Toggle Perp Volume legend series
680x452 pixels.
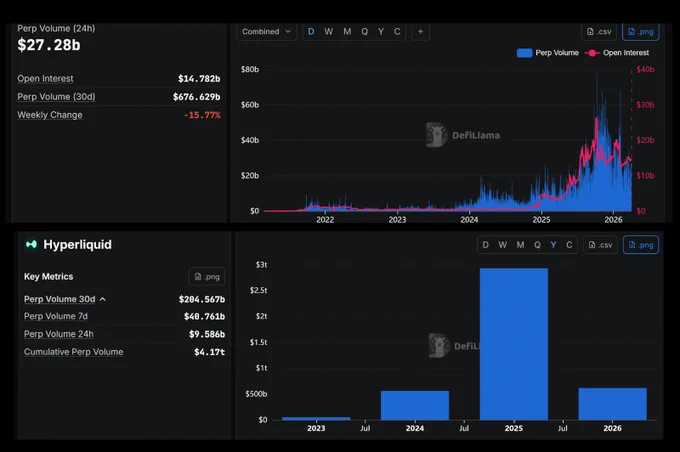click(548, 53)
